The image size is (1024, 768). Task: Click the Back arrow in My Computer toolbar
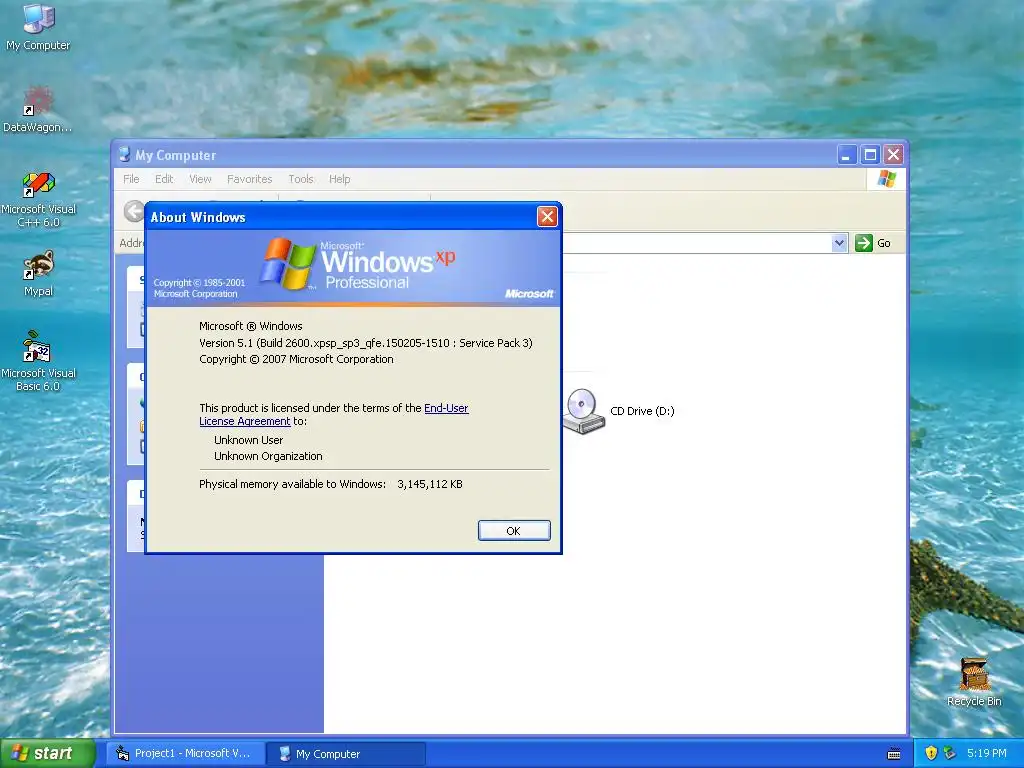tap(134, 211)
